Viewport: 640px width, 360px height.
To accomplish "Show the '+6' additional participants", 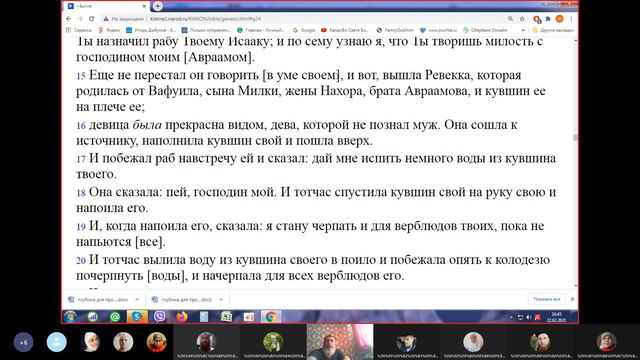I will [x=23, y=342].
